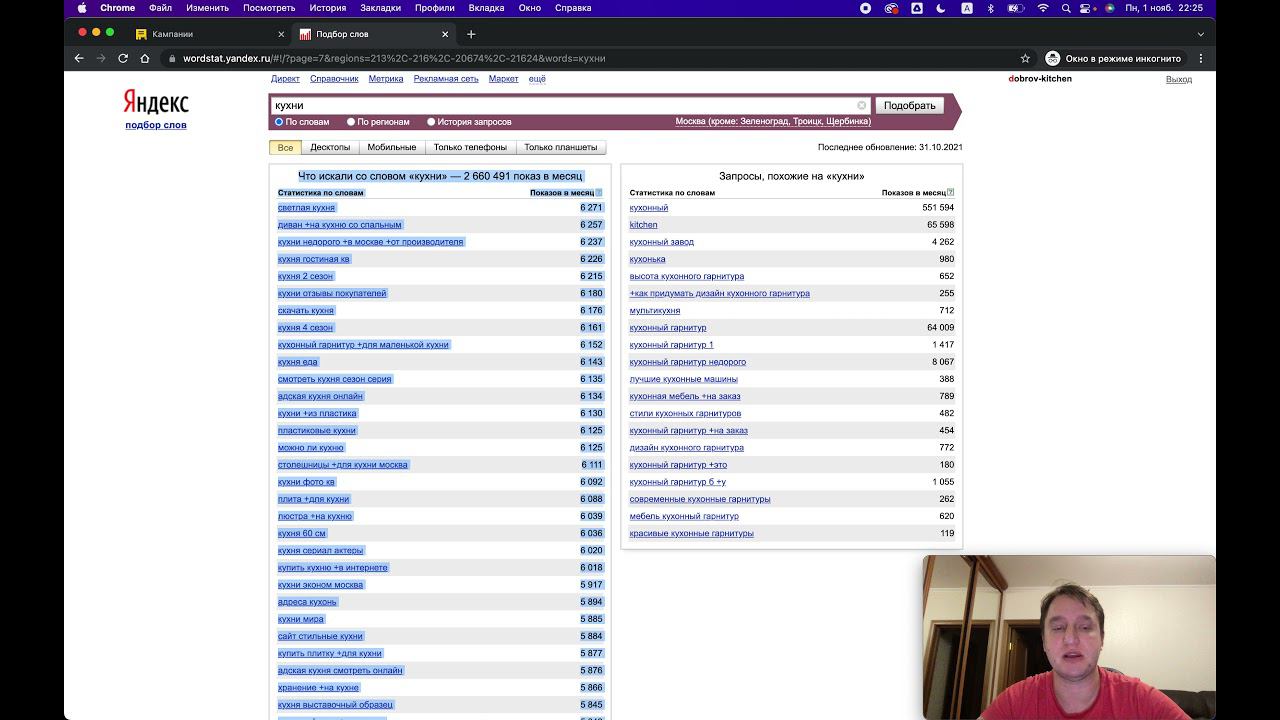Select the По регионам radio button
The height and width of the screenshot is (720, 1280).
351,122
